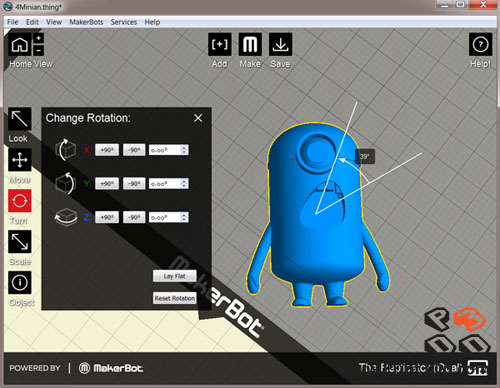Rotate Z axis by -90°
Screen dimensions: 500x388
tap(134, 217)
